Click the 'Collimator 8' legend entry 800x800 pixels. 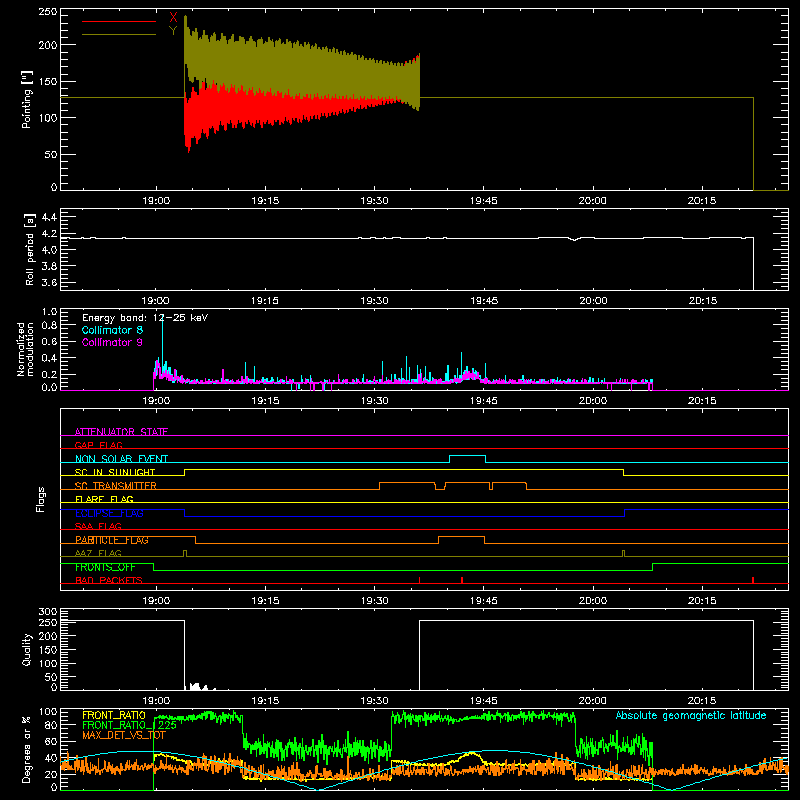tap(112, 330)
